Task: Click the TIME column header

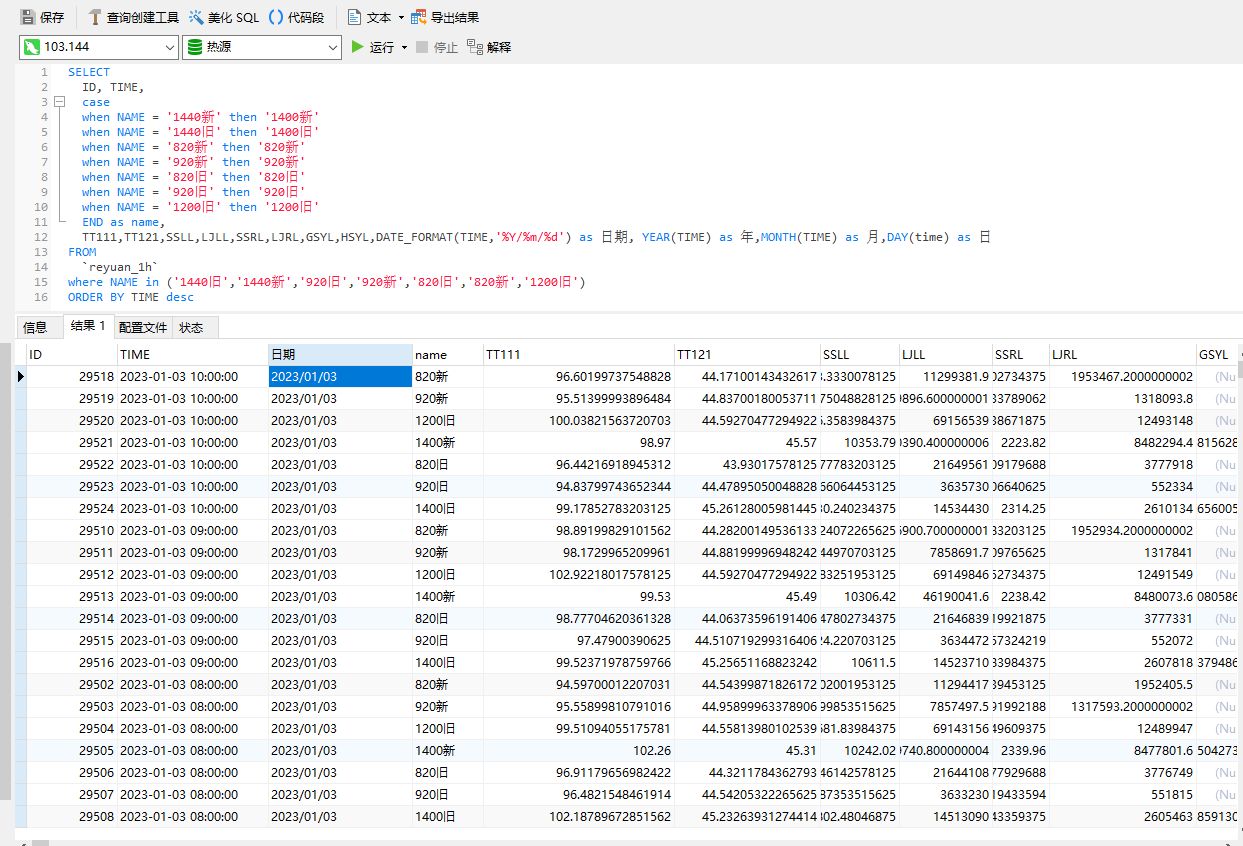Action: [x=192, y=354]
